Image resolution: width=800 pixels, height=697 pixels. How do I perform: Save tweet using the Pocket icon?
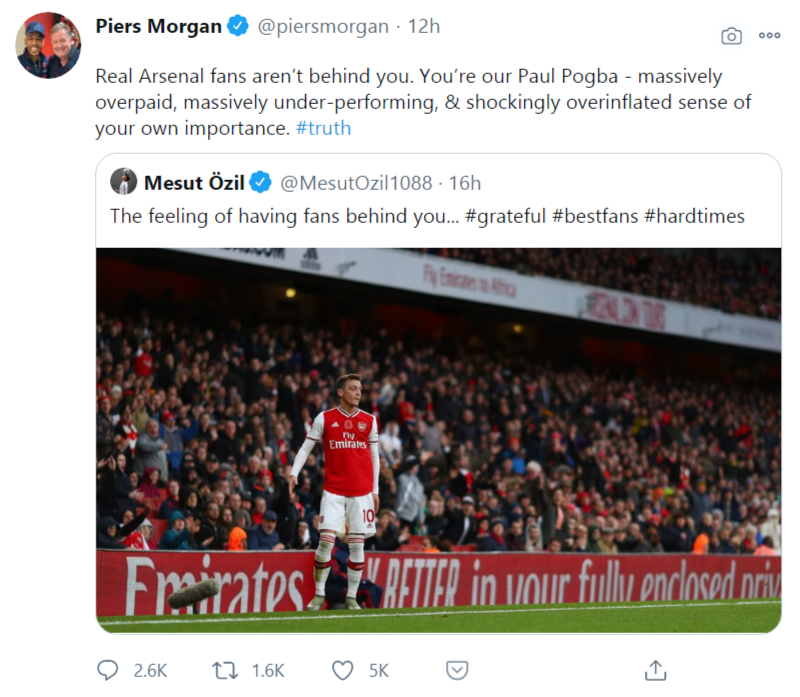point(456,669)
